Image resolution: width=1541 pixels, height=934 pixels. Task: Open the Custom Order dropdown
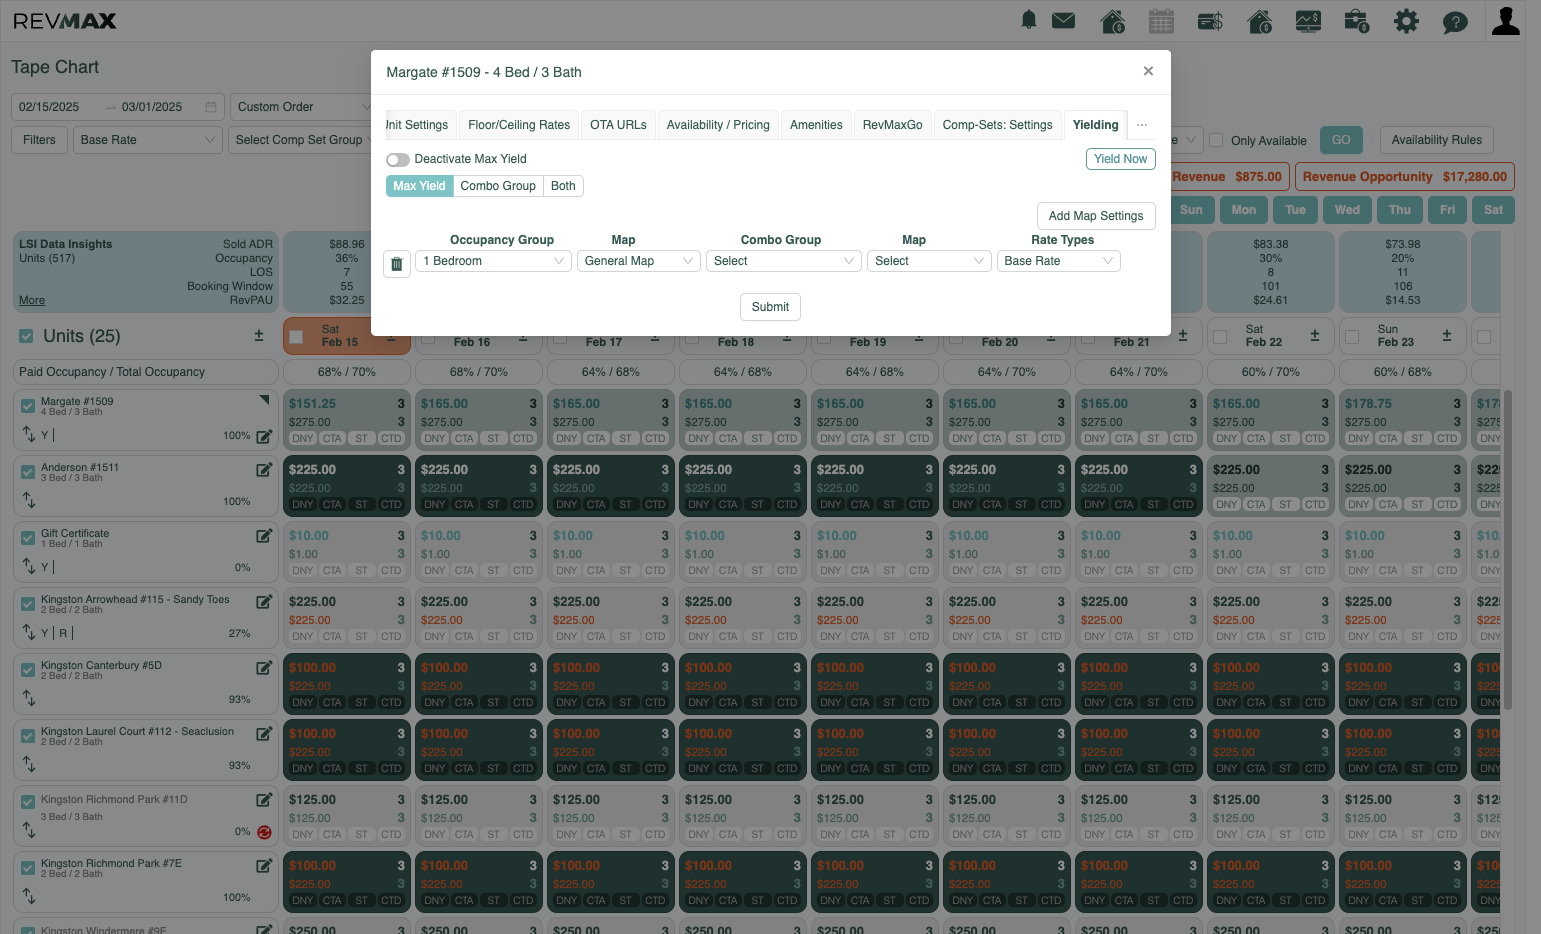[301, 107]
